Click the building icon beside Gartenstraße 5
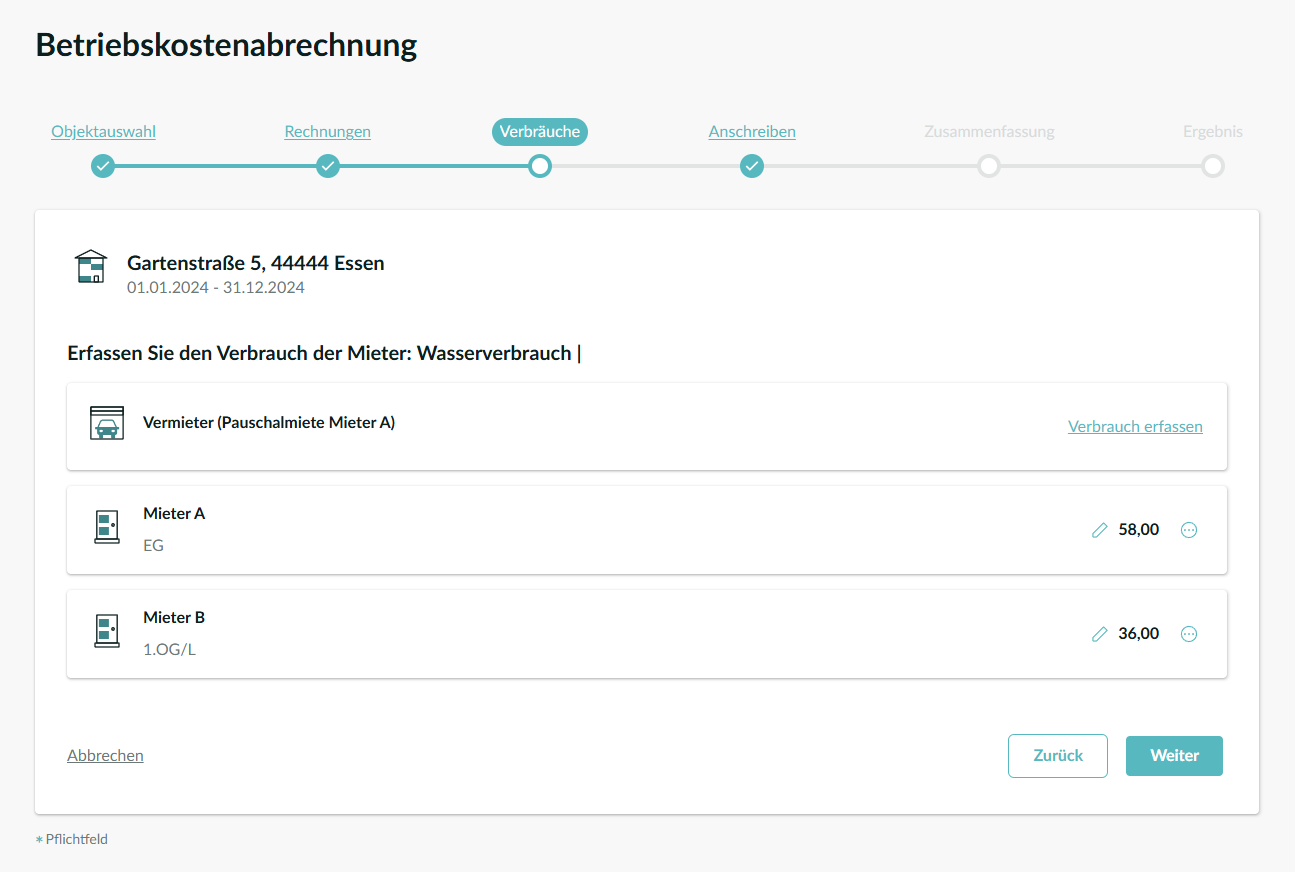 [x=91, y=267]
